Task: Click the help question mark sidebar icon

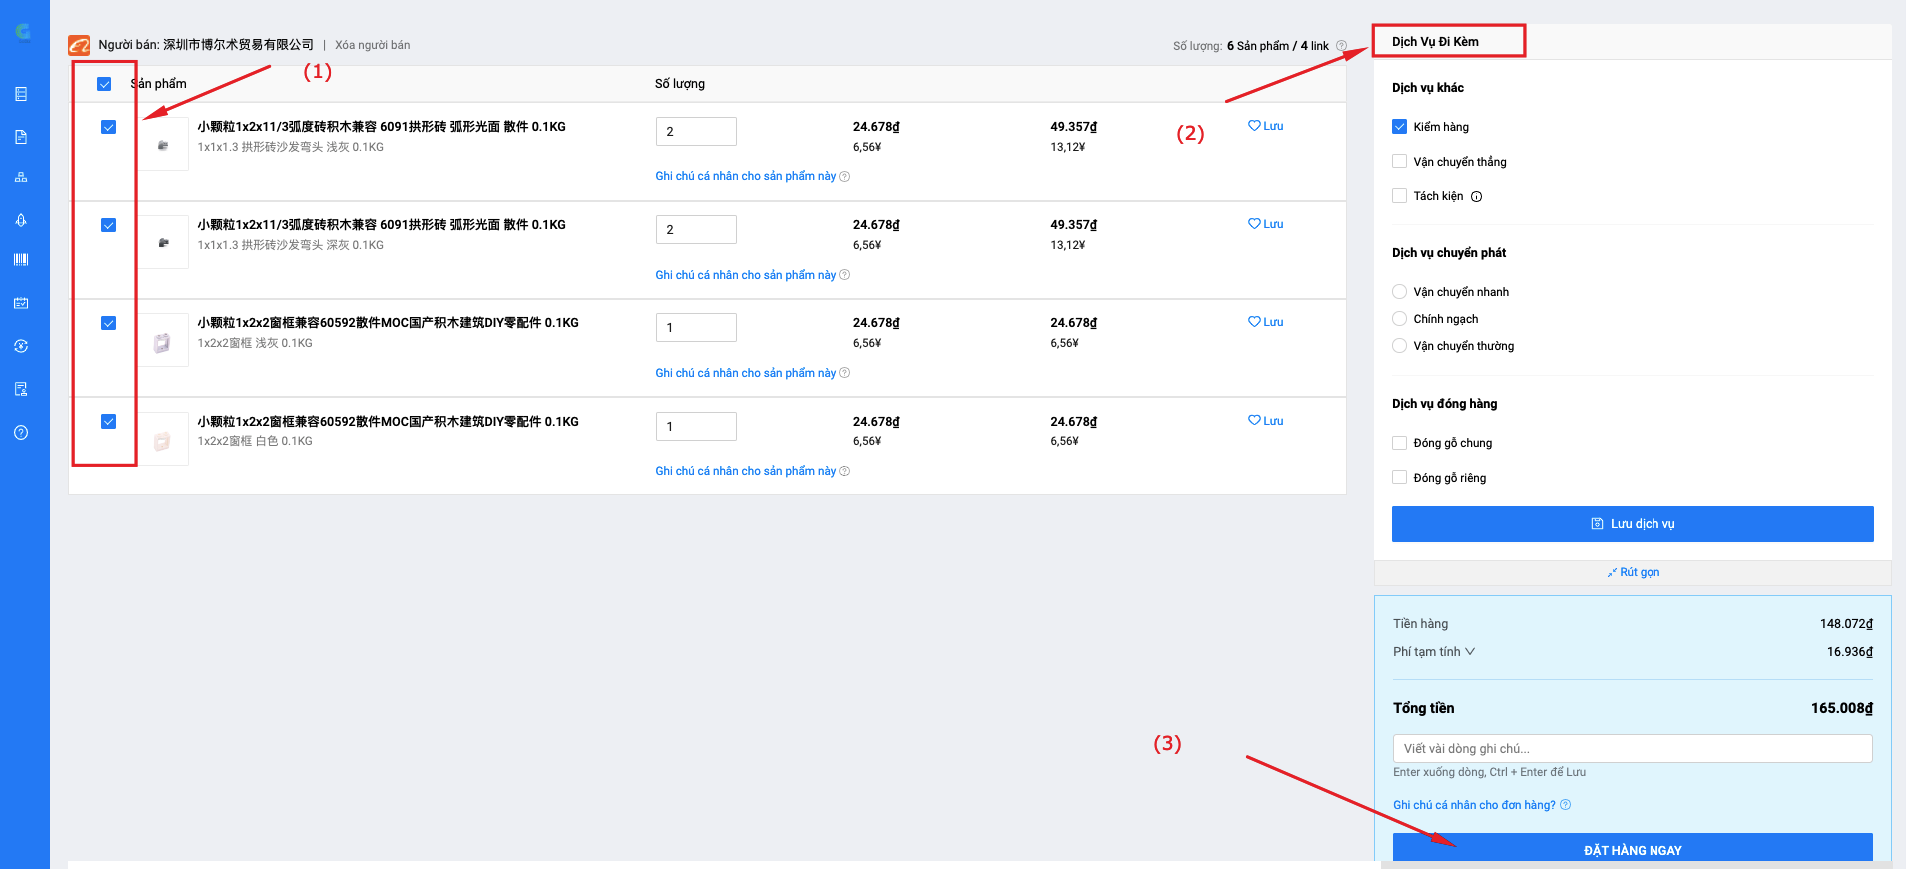Action: (21, 432)
